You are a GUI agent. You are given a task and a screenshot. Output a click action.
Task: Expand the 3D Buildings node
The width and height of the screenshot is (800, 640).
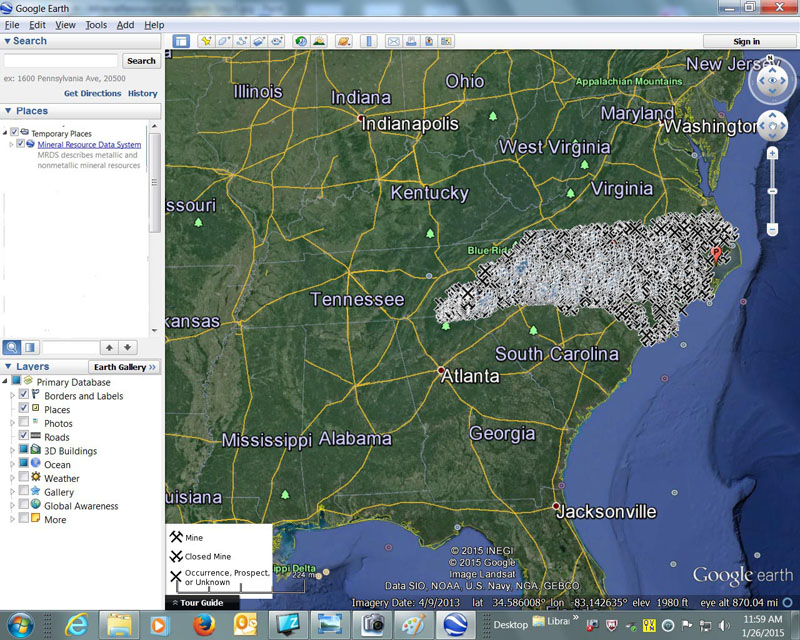click(12, 451)
